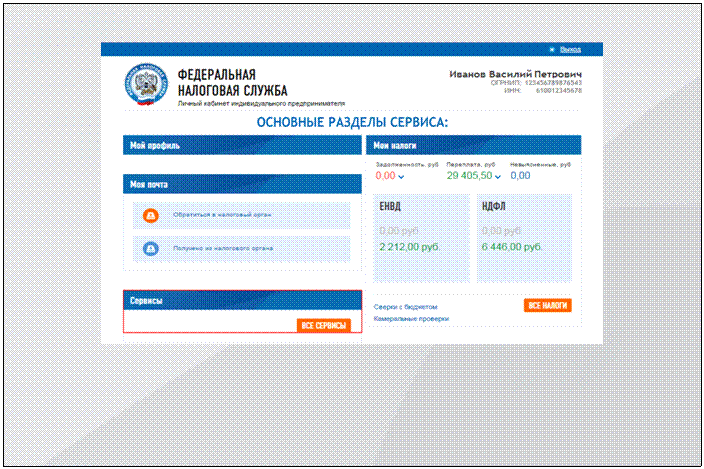704x469 pixels.
Task: Expand the Задолженность 0,00 dropdown arrow
Action: pos(401,177)
